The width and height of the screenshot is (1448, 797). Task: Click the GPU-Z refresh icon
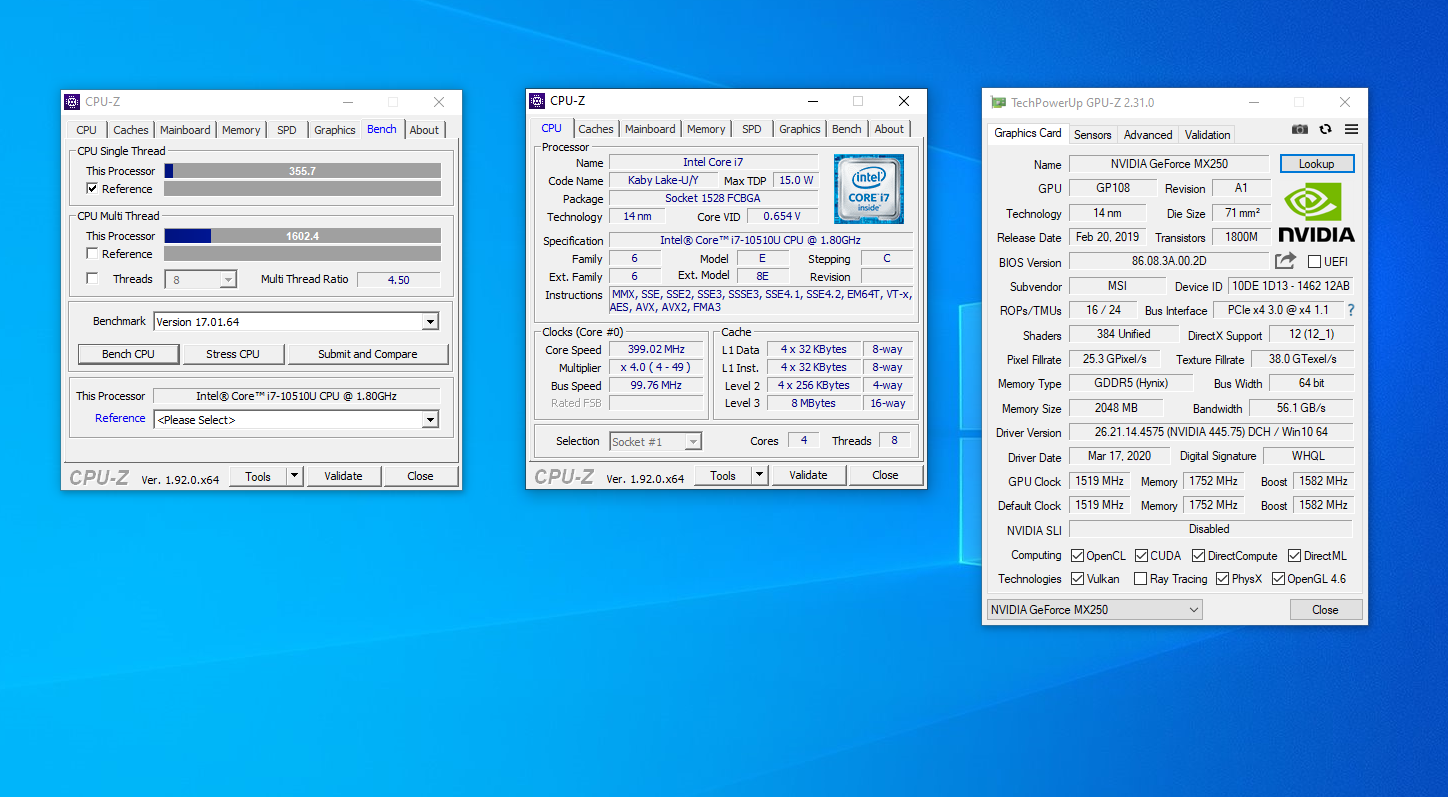point(1325,129)
